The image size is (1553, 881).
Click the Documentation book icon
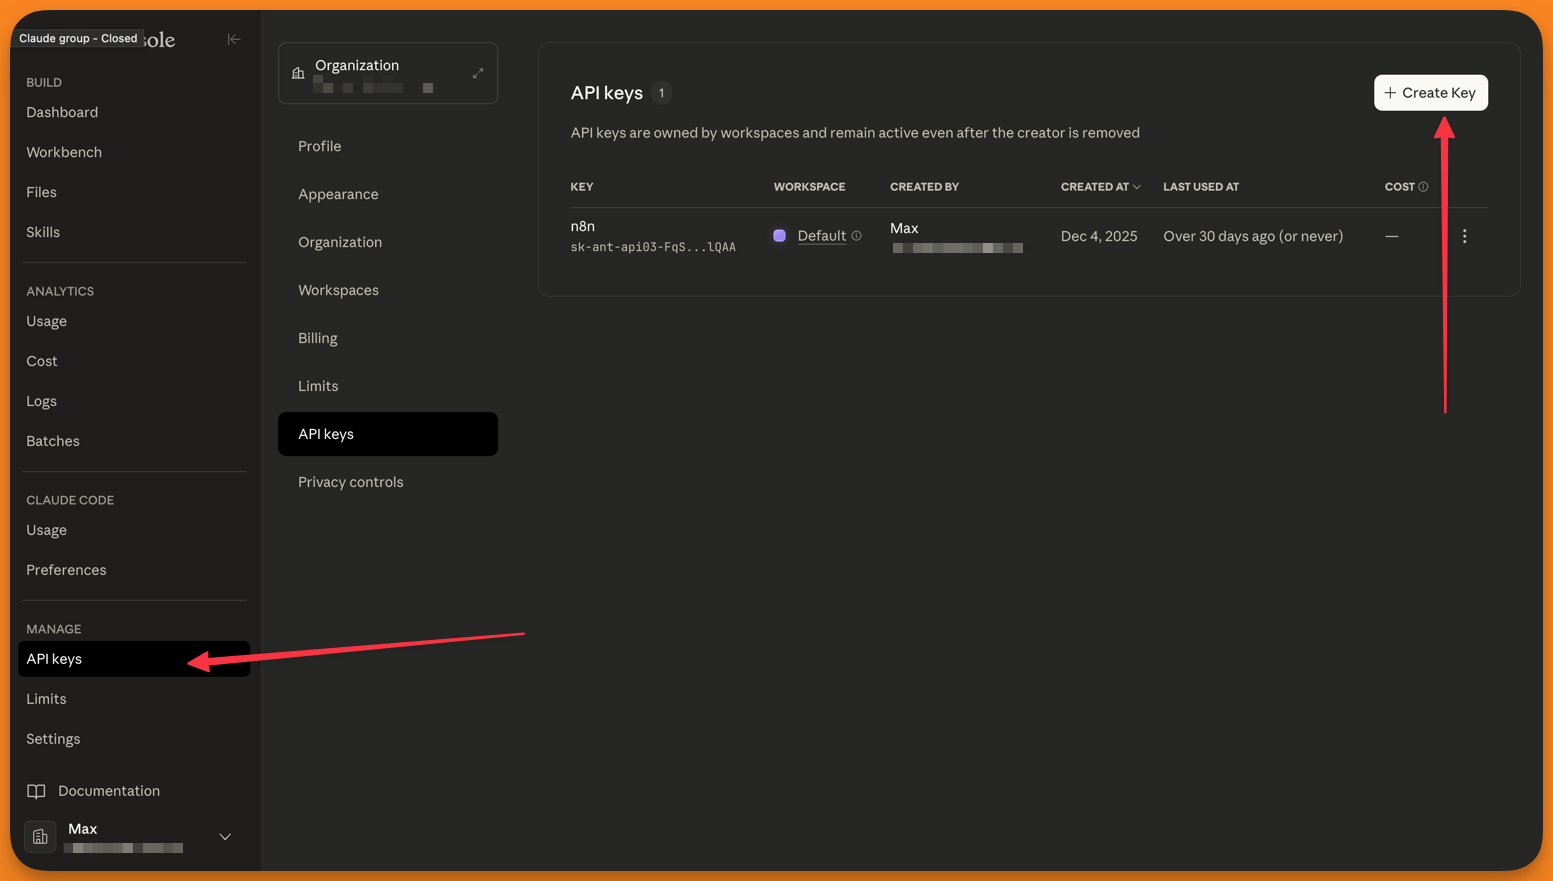point(37,790)
